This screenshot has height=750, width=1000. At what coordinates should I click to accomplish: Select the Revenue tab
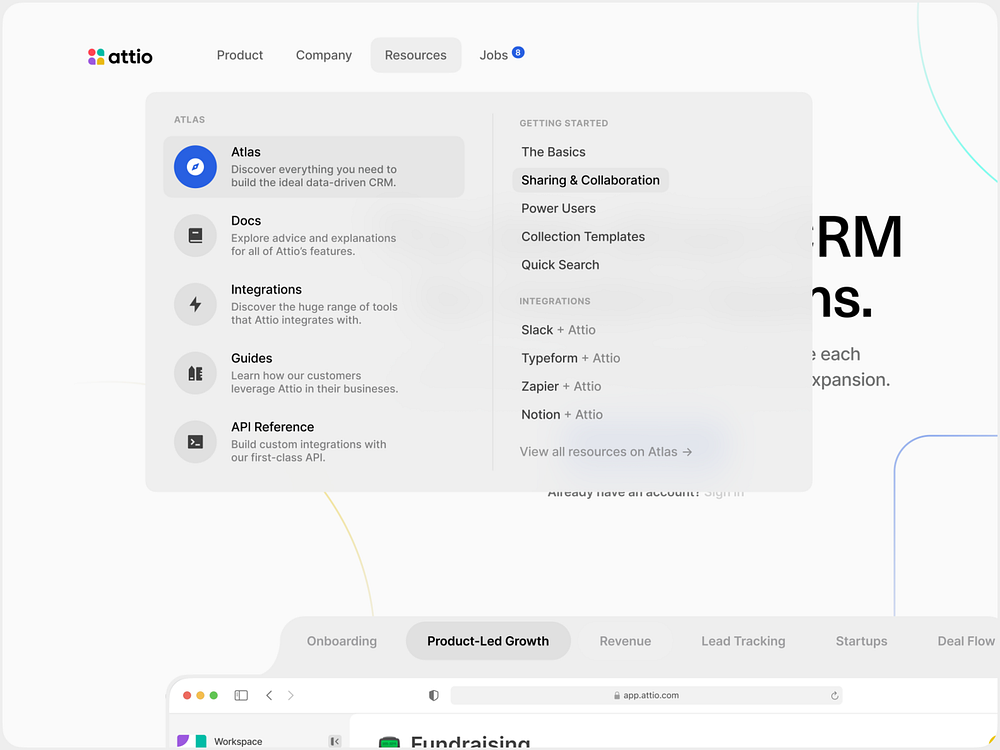point(625,641)
